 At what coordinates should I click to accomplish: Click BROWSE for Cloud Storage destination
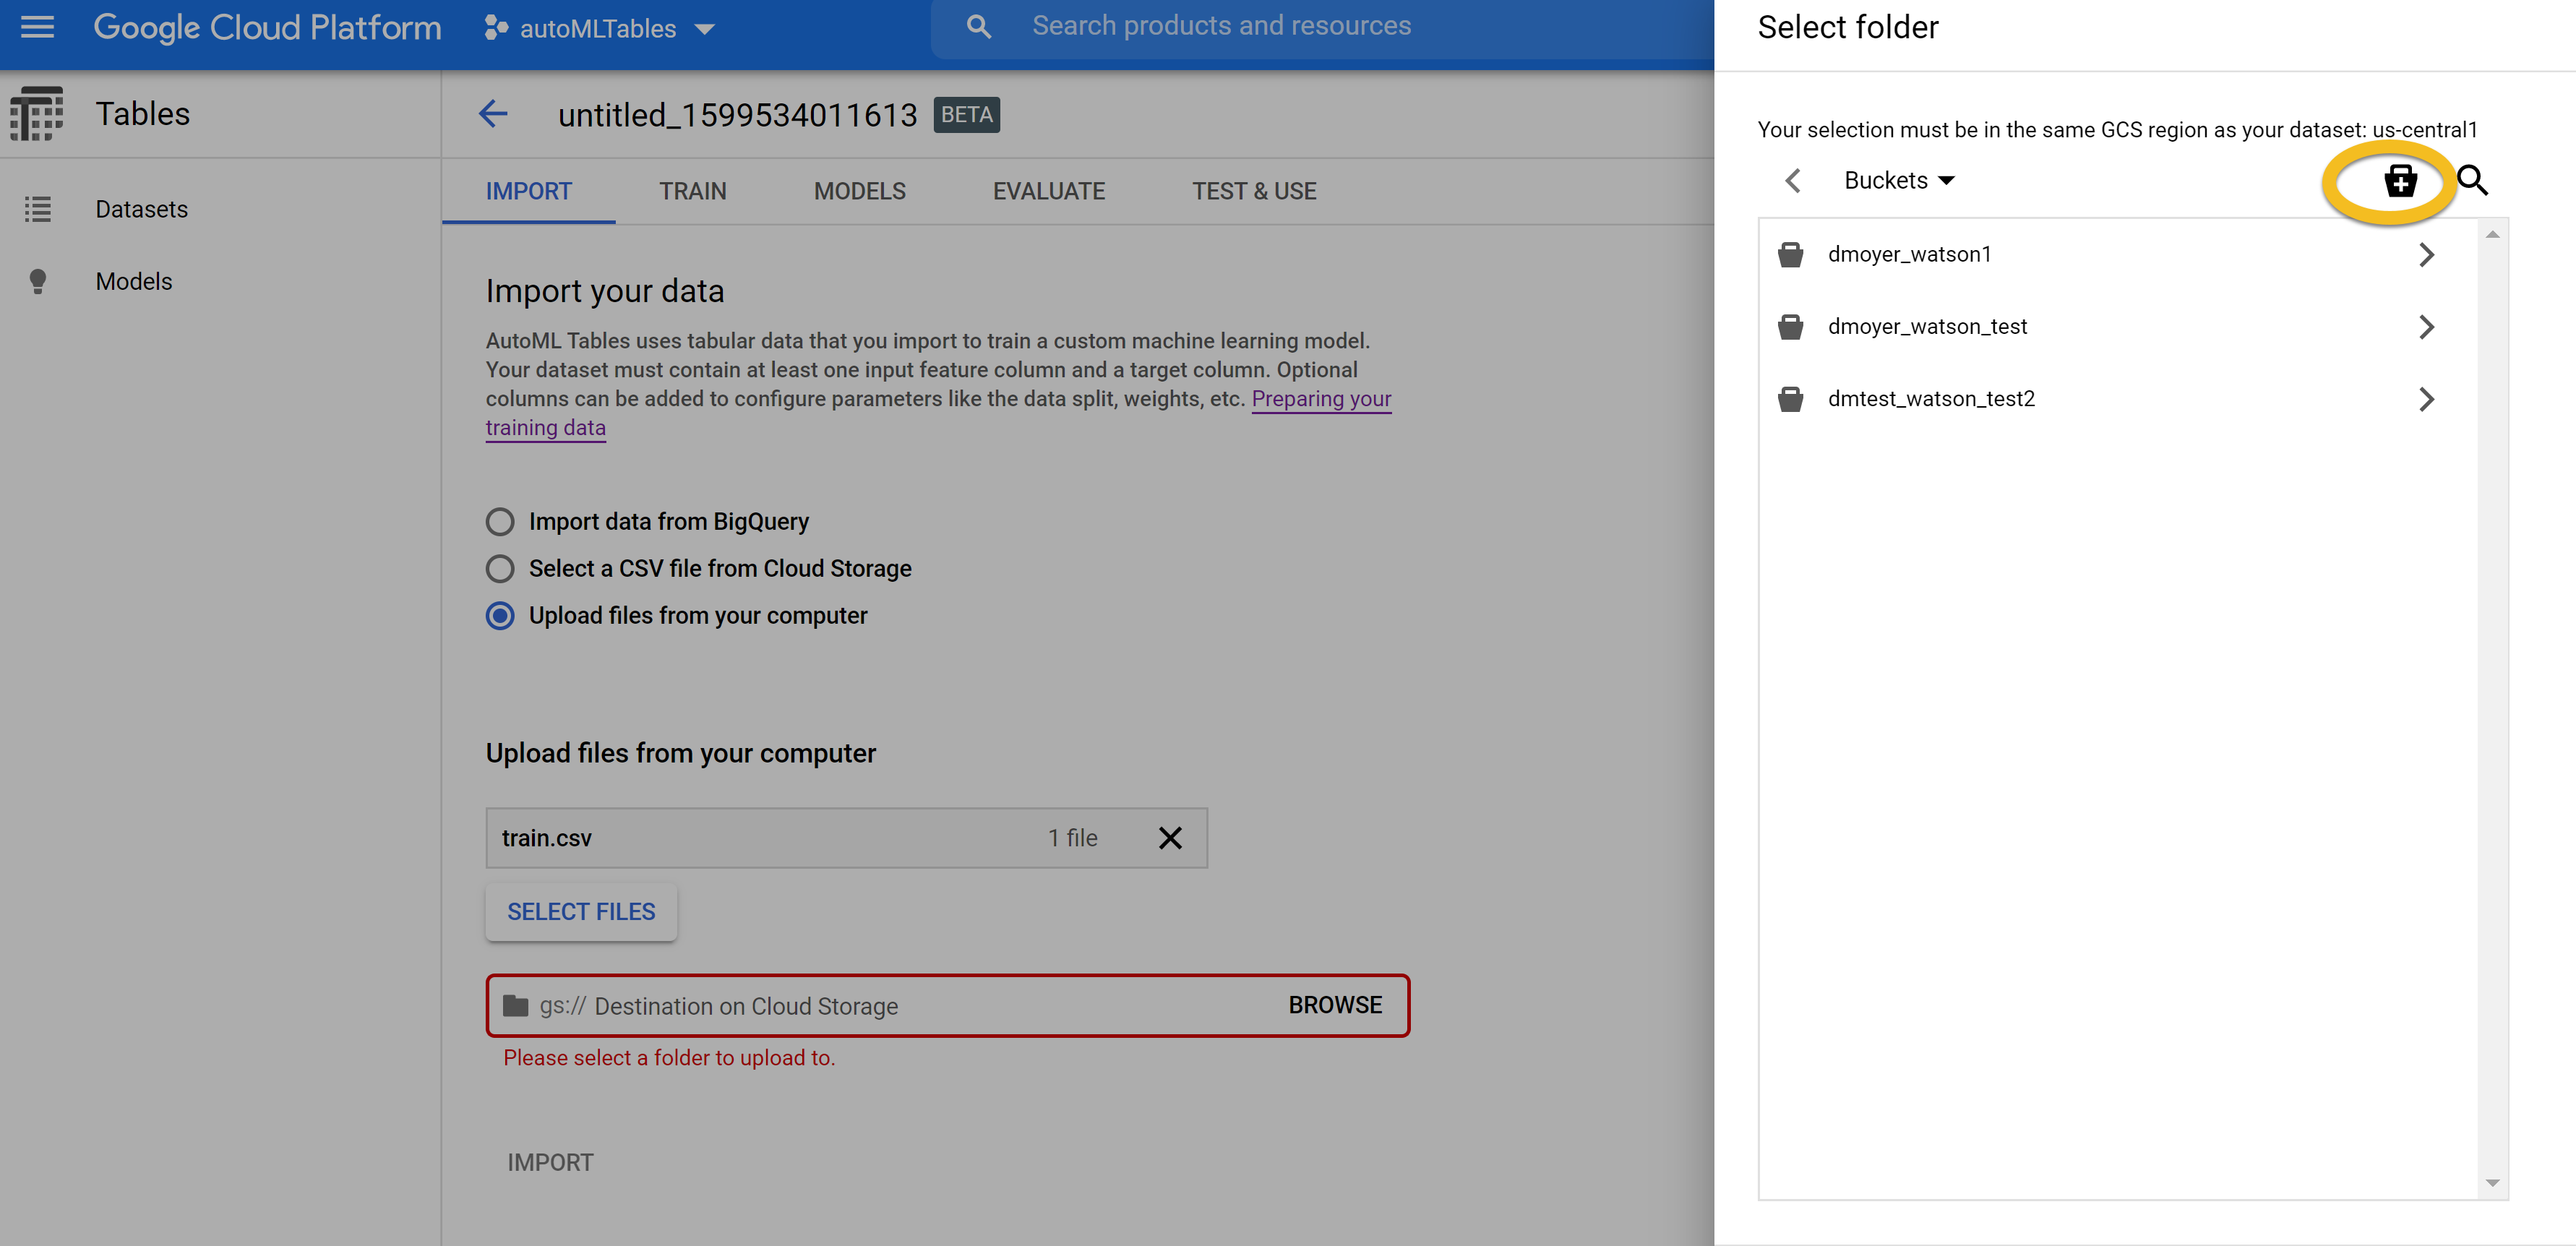click(1335, 1005)
